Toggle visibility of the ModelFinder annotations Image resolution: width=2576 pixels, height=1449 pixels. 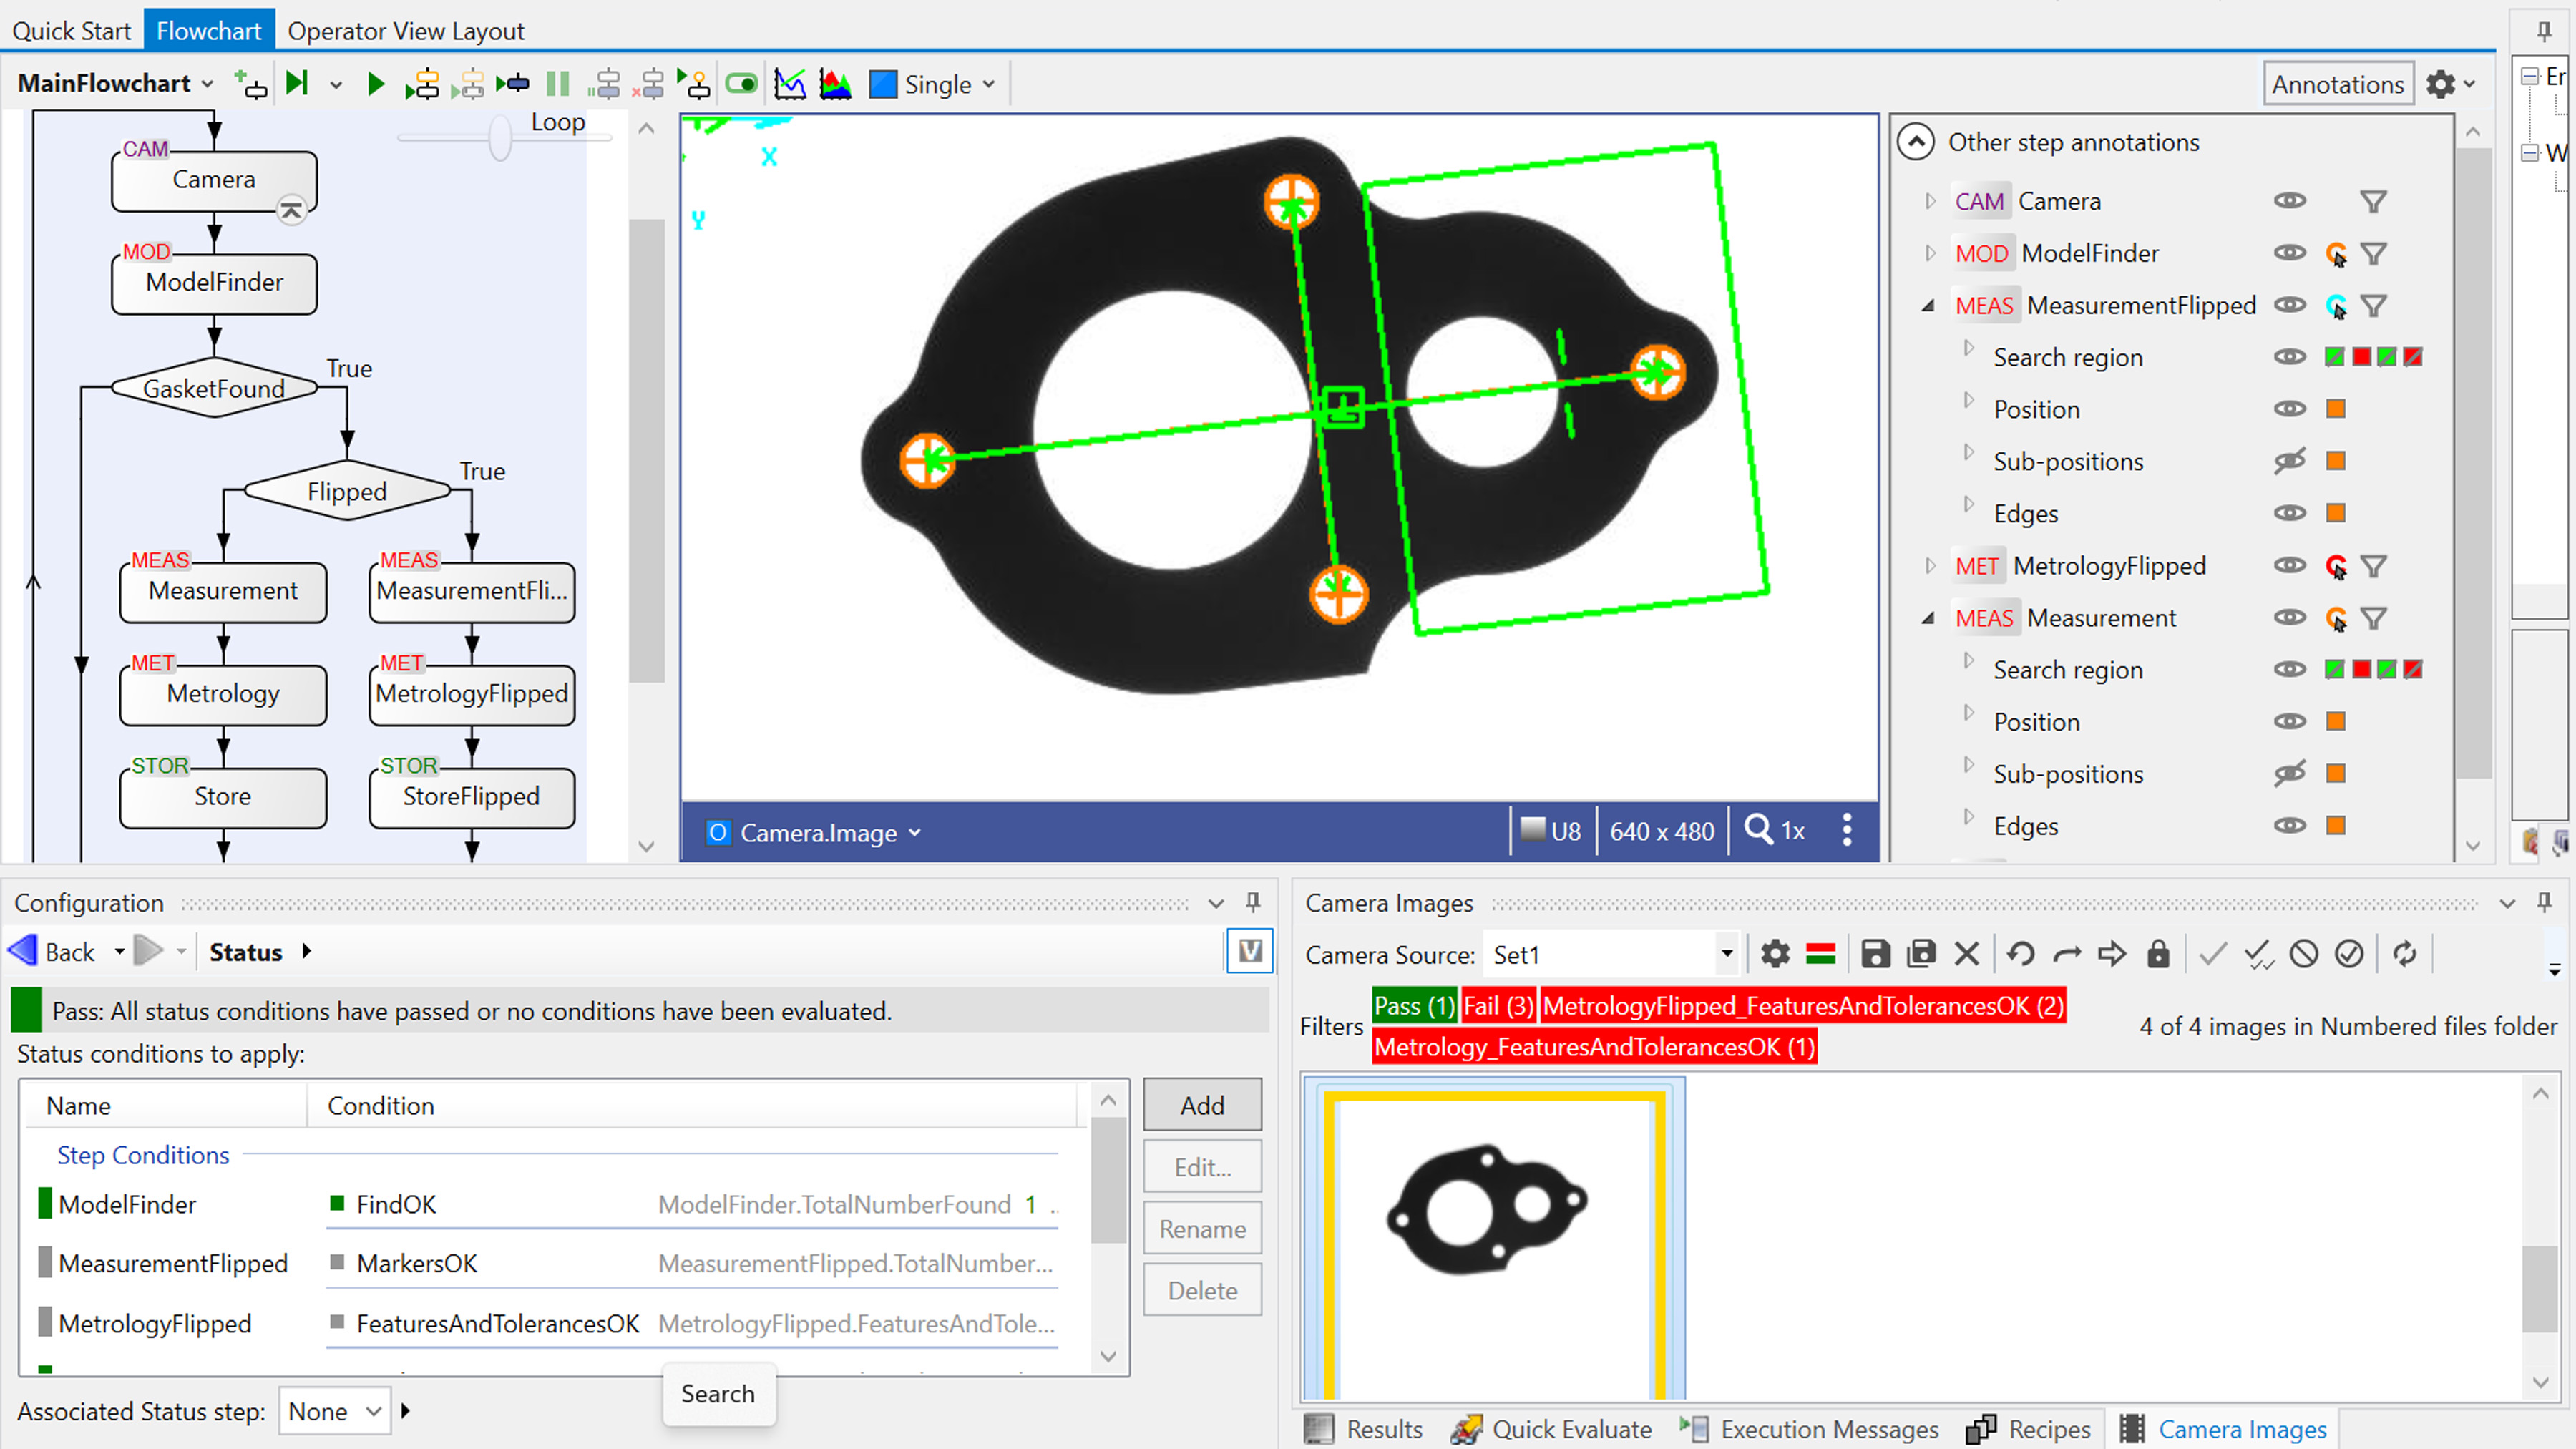(x=2290, y=253)
